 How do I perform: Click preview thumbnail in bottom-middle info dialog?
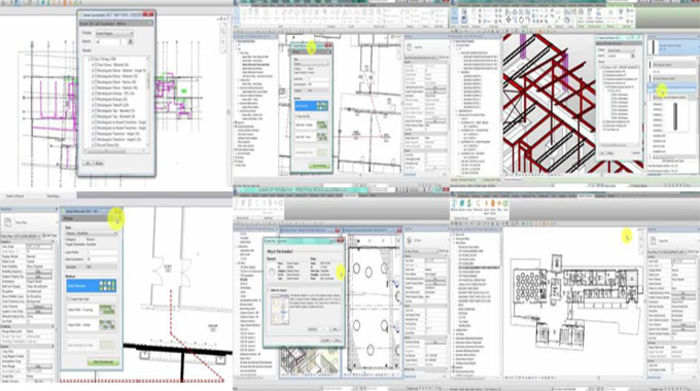(x=279, y=309)
